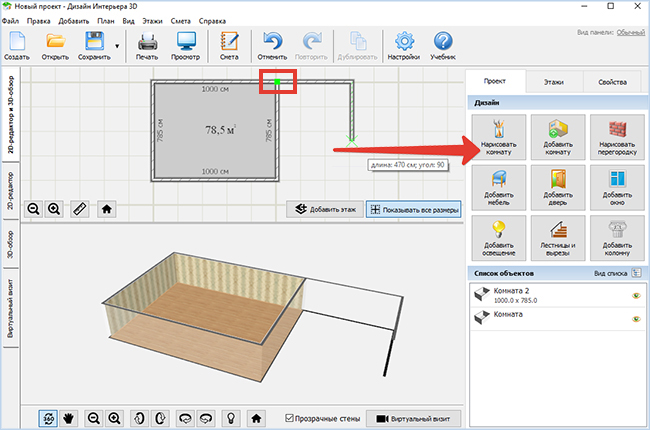Viewport: 650px width, 430px height.
Task: Start Виртуальный визит button
Action: (x=413, y=419)
